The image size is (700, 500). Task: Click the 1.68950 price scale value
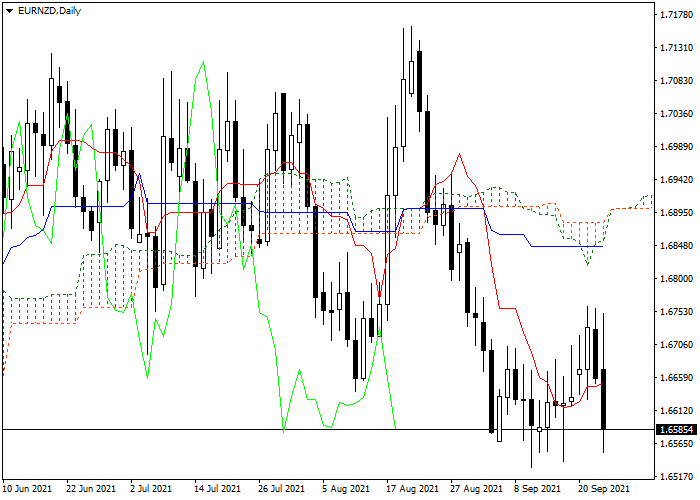tap(676, 213)
